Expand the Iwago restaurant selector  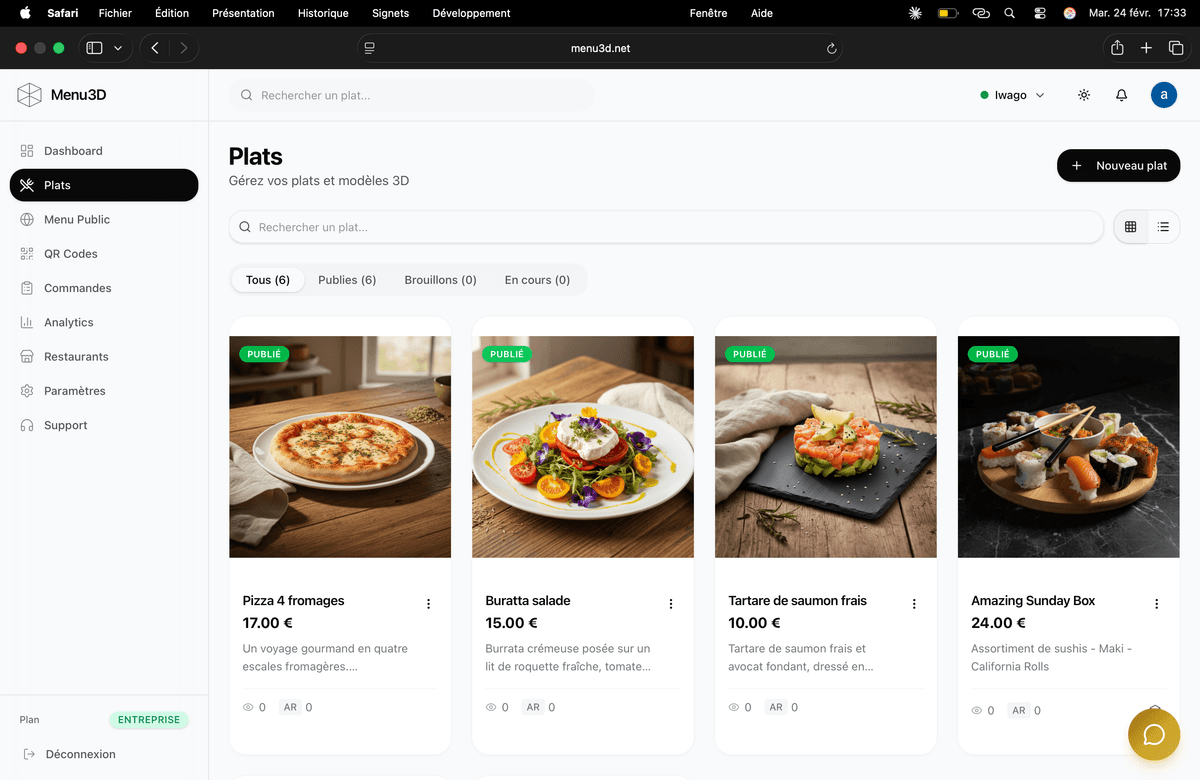click(1012, 95)
